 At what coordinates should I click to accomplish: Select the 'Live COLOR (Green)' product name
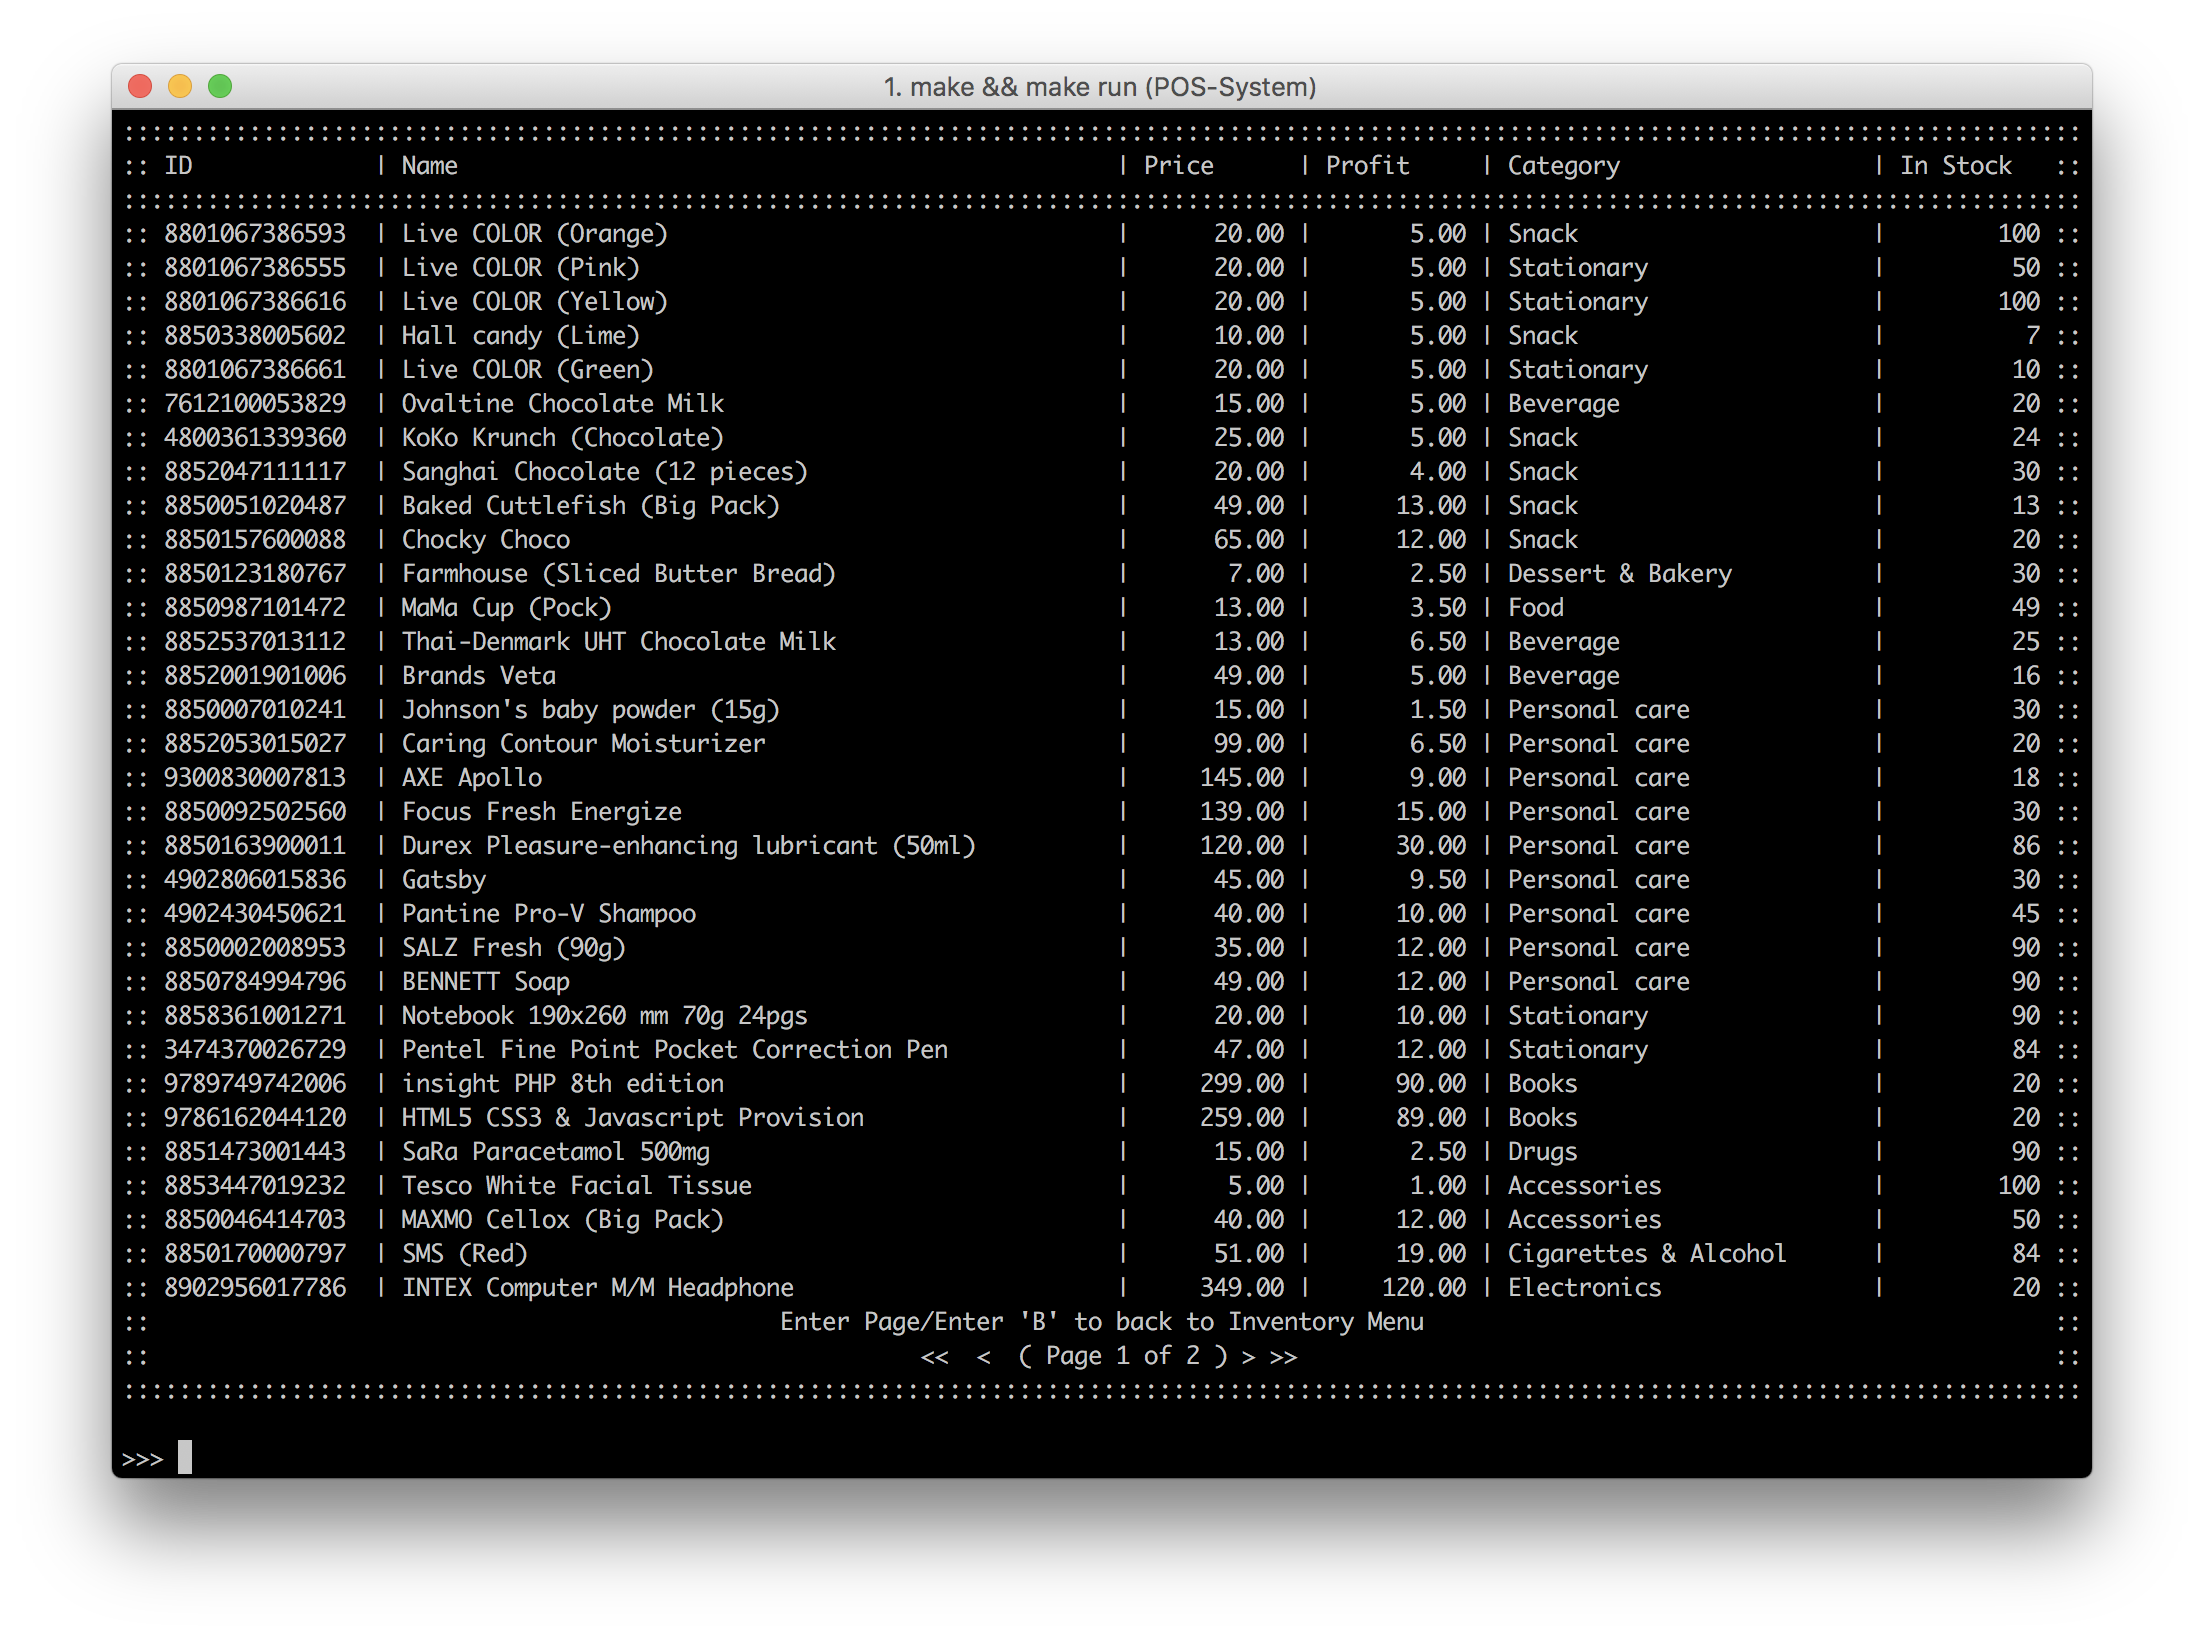pos(528,370)
